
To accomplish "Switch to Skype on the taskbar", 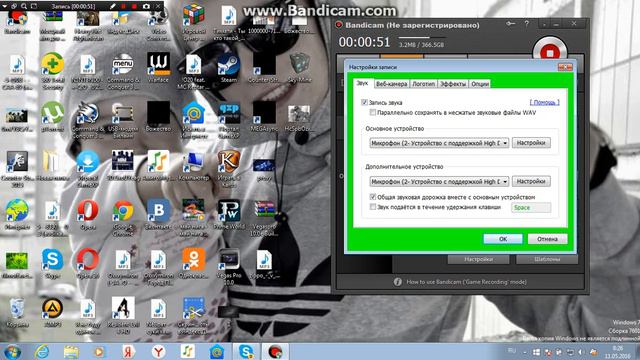I will coord(246,351).
